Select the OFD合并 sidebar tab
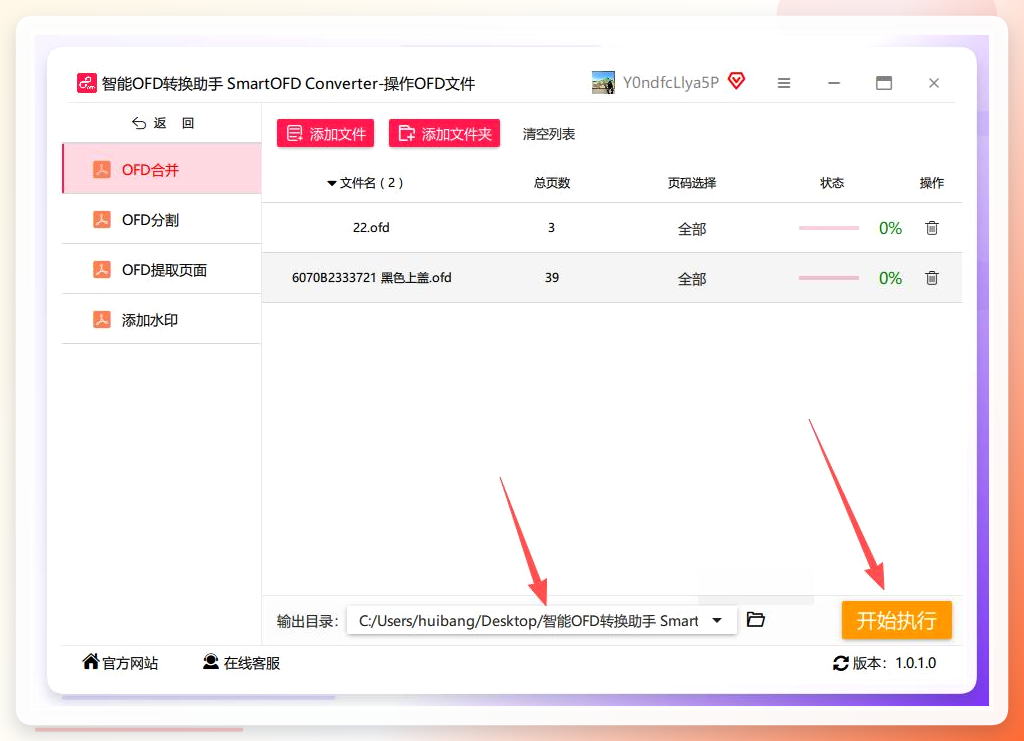Image resolution: width=1024 pixels, height=741 pixels. (161, 169)
